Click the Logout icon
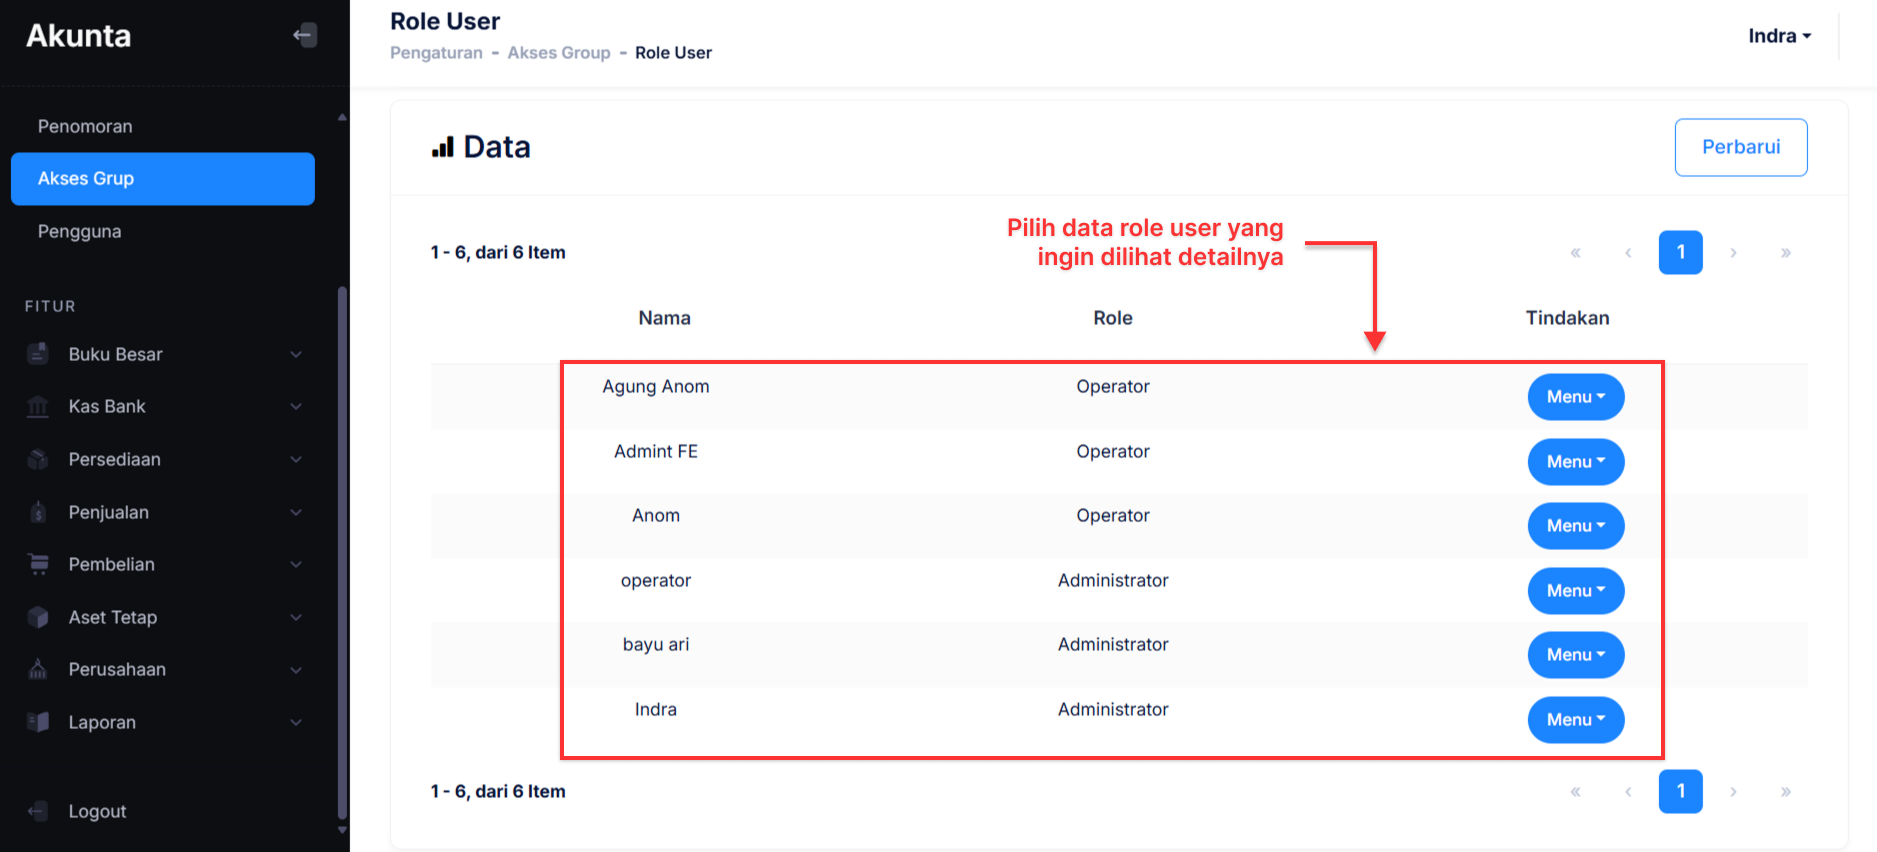 pos(38,811)
